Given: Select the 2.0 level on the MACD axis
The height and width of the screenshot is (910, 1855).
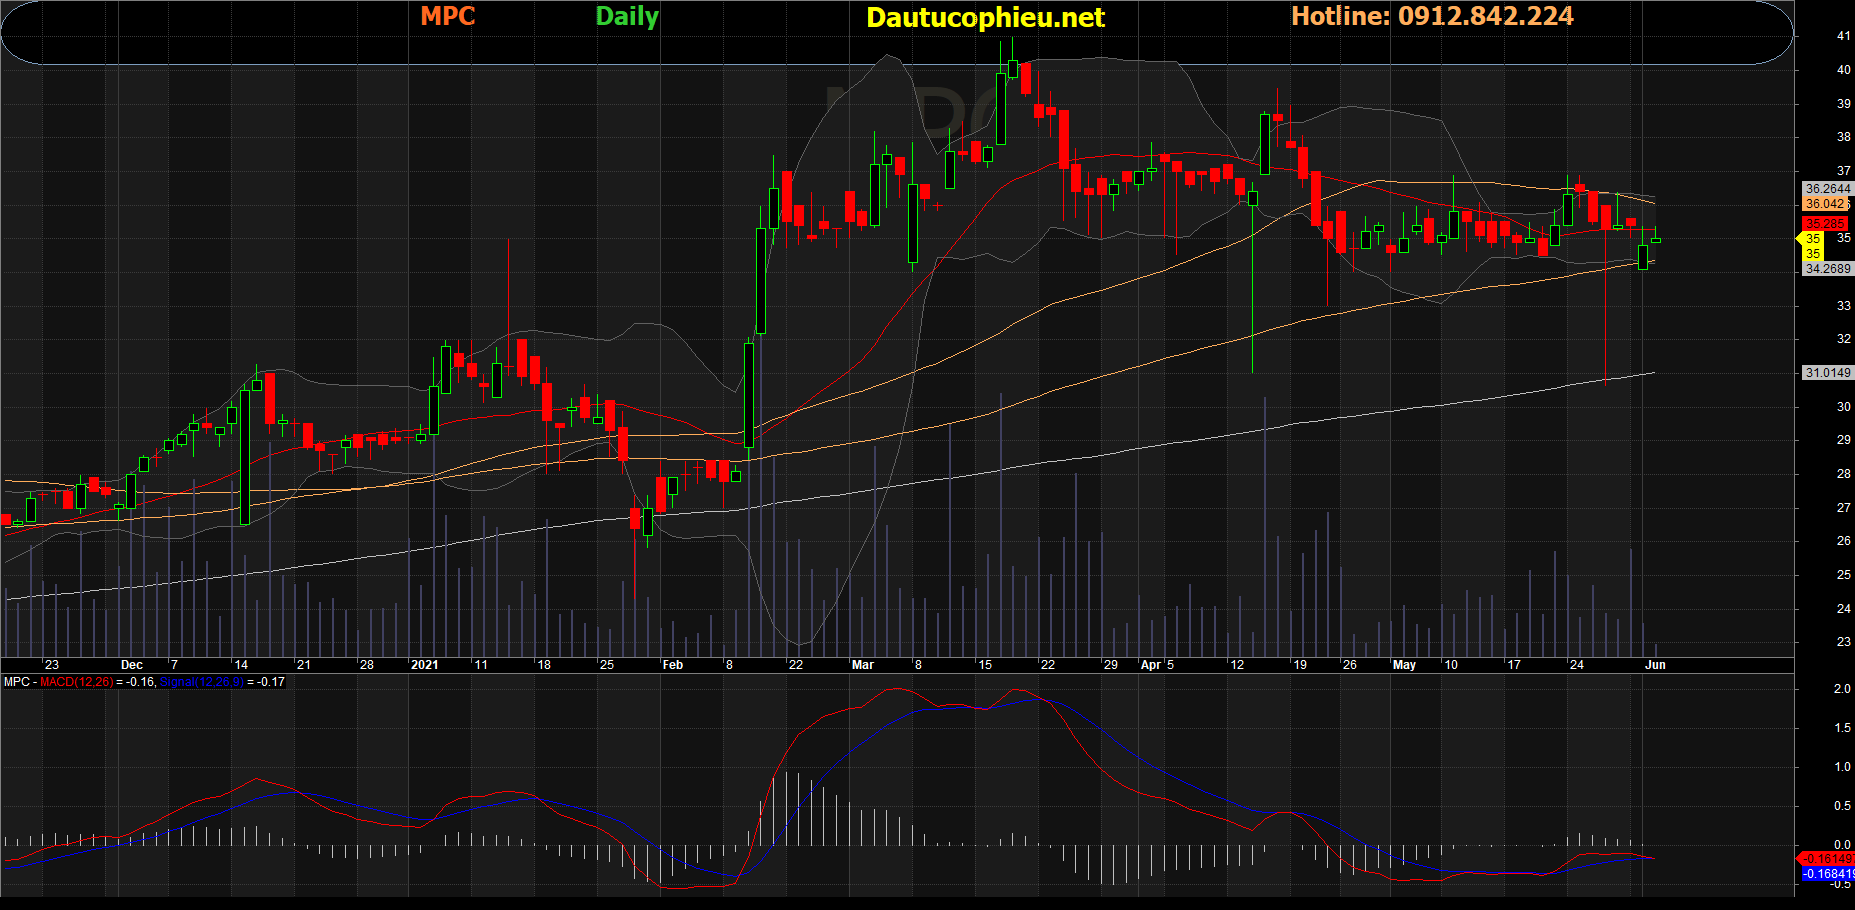Looking at the screenshot, I should [x=1842, y=689].
